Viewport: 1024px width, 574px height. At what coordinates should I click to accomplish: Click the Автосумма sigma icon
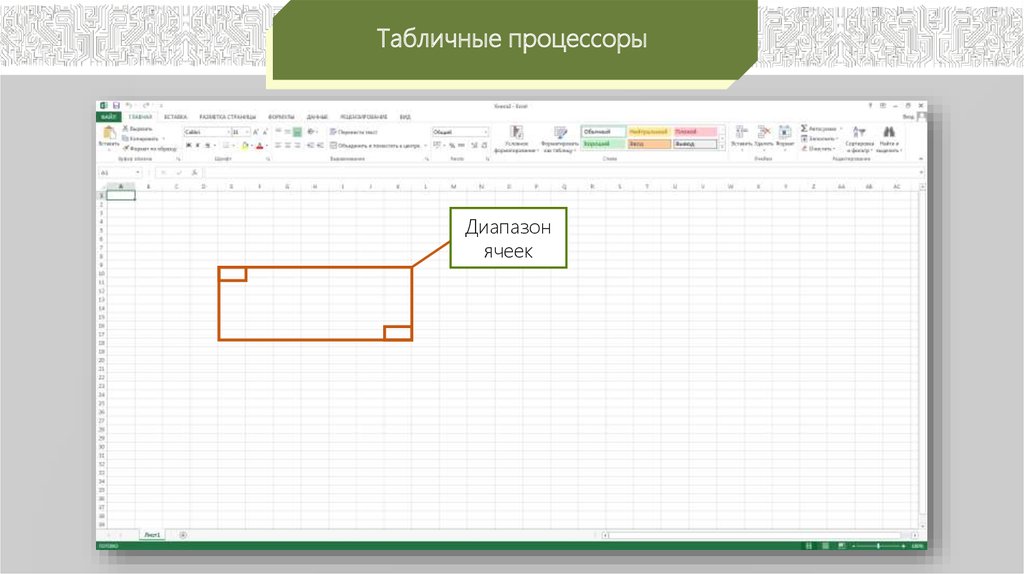[804, 129]
